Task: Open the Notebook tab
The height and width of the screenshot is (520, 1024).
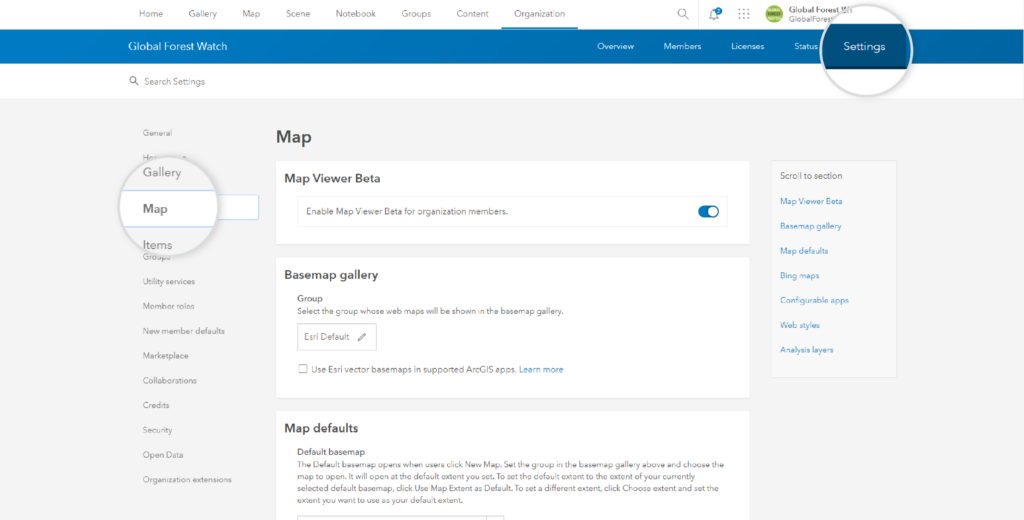Action: click(356, 14)
